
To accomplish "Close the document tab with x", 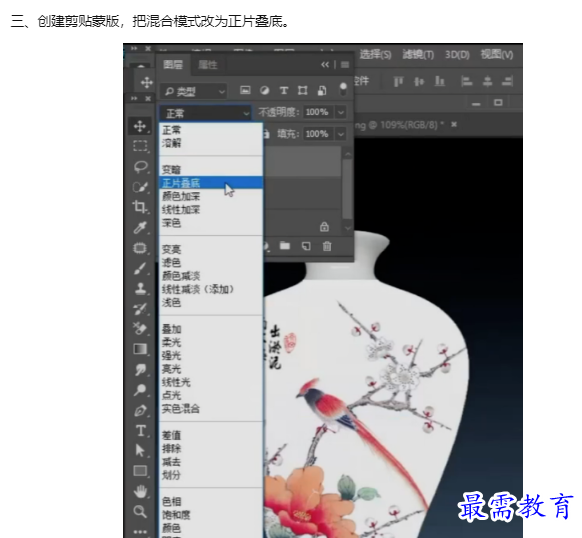I will click(x=454, y=125).
